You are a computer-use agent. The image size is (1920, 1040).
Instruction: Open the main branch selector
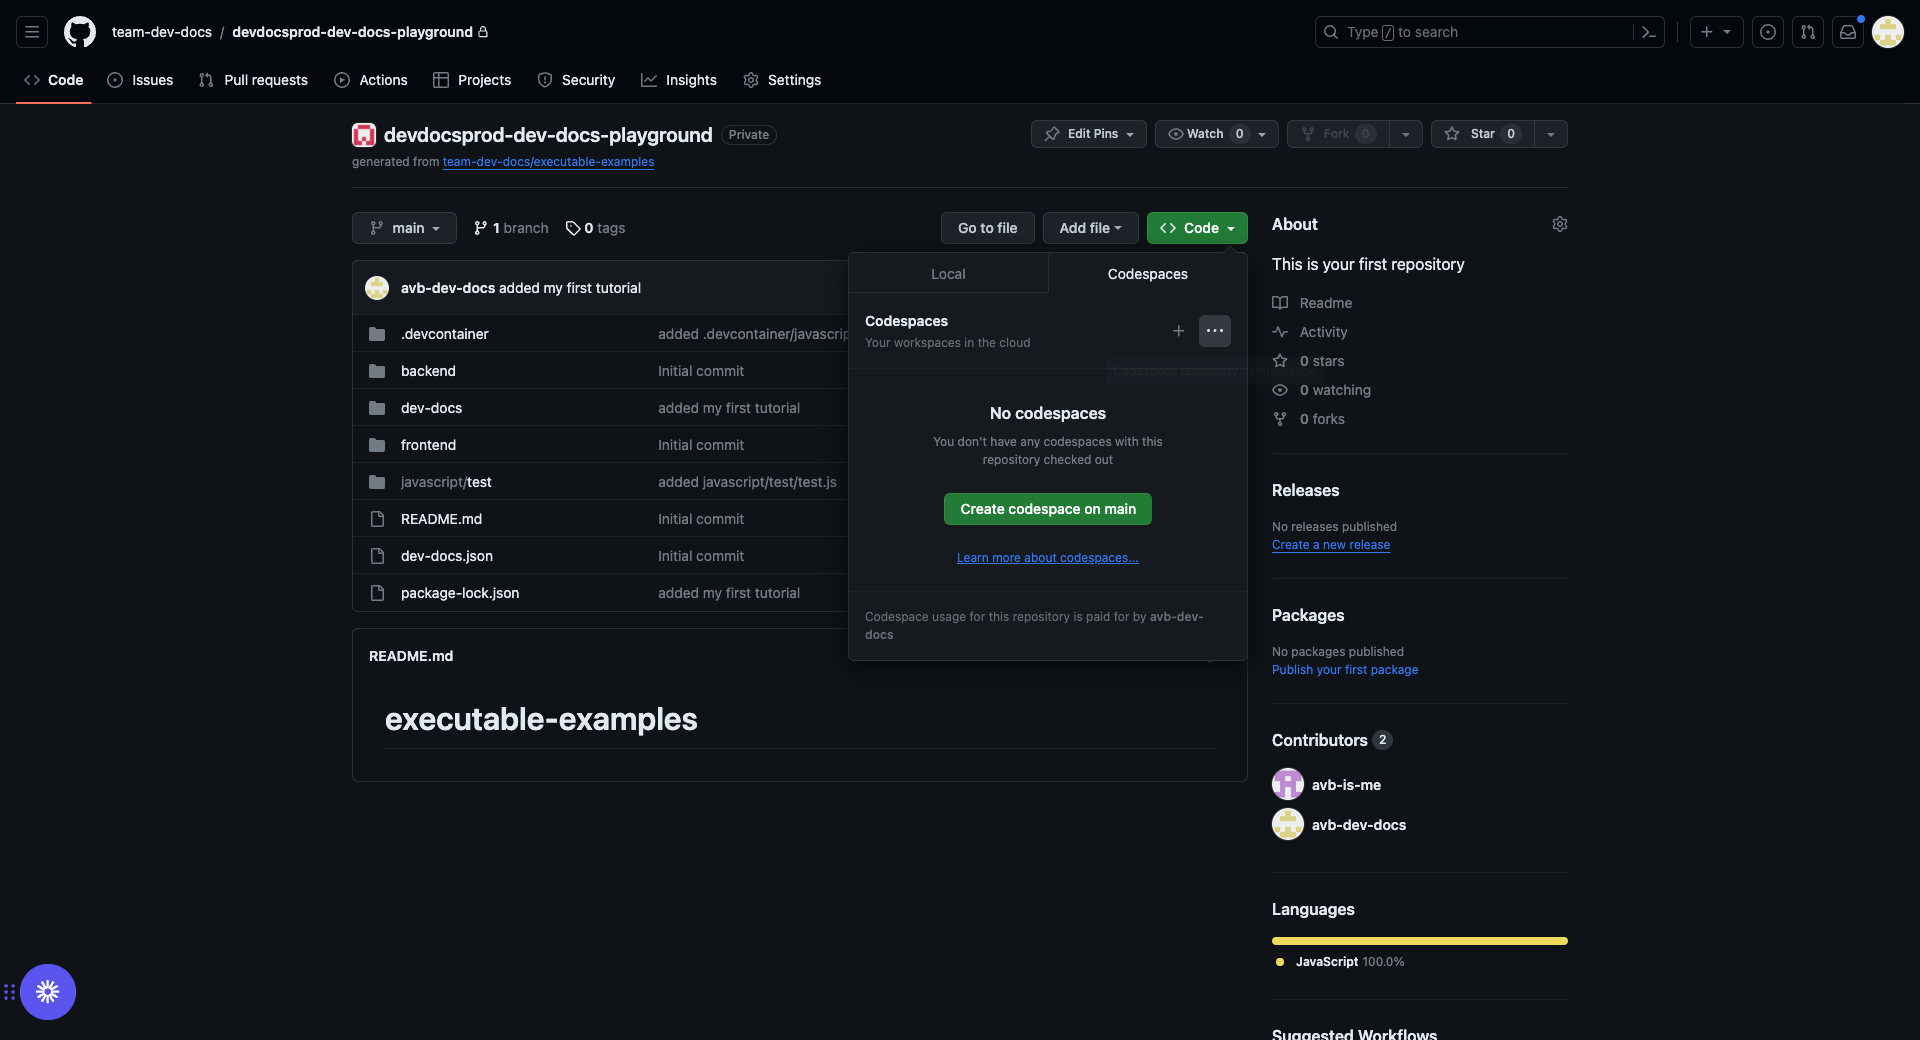click(x=404, y=228)
